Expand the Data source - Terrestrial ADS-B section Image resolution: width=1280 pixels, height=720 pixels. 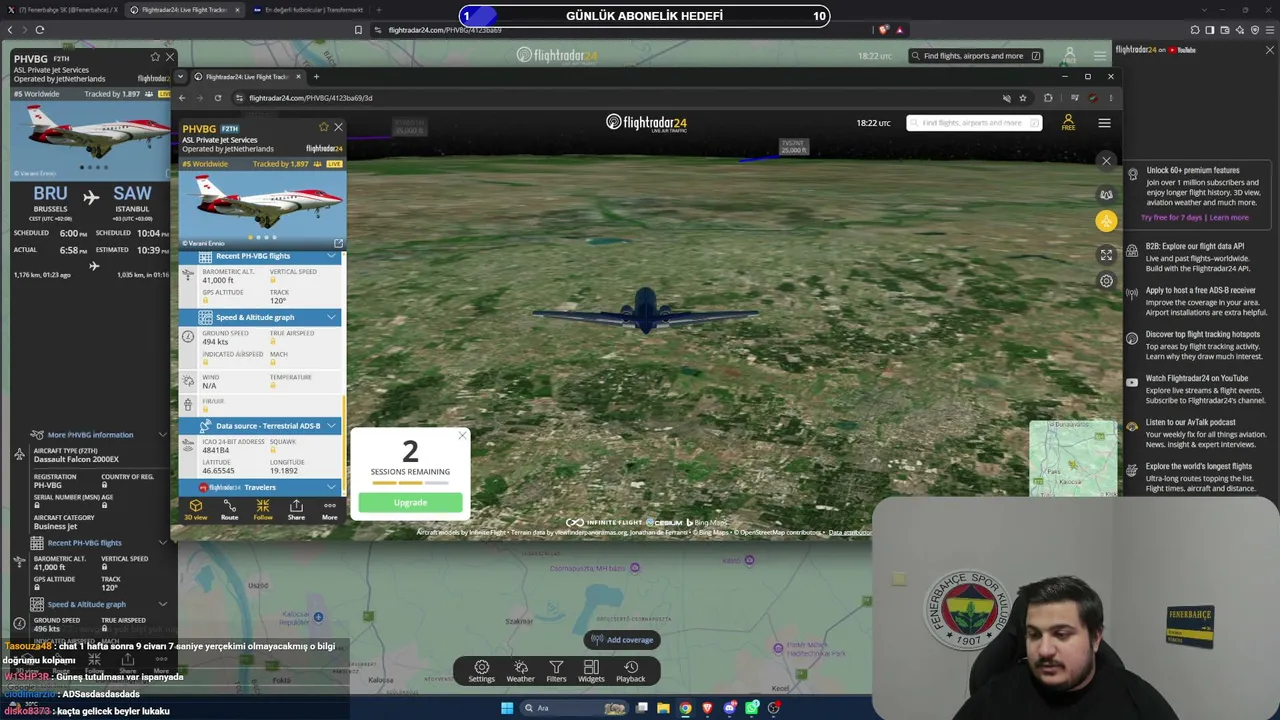(262, 426)
